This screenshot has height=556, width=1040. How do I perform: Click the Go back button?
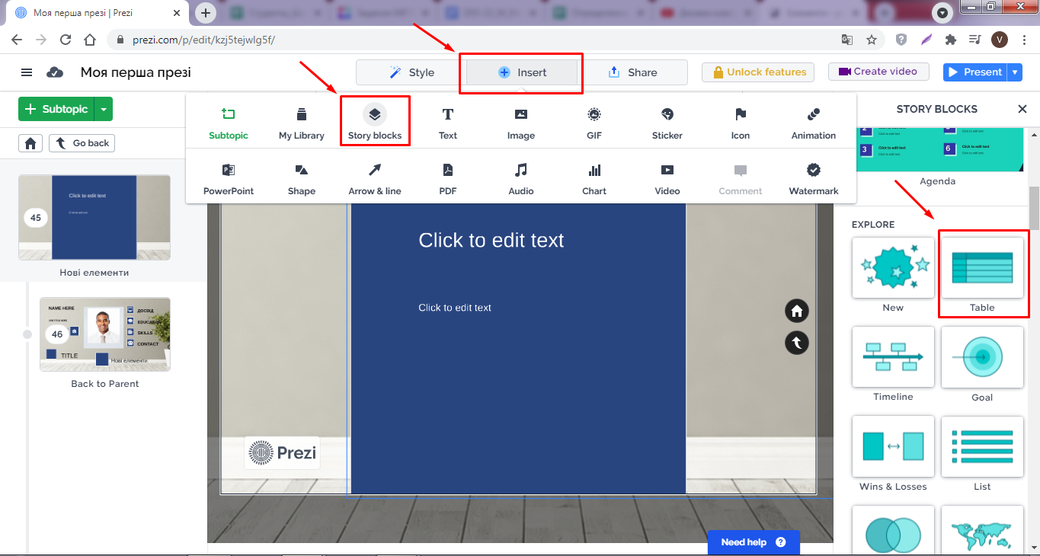click(82, 143)
